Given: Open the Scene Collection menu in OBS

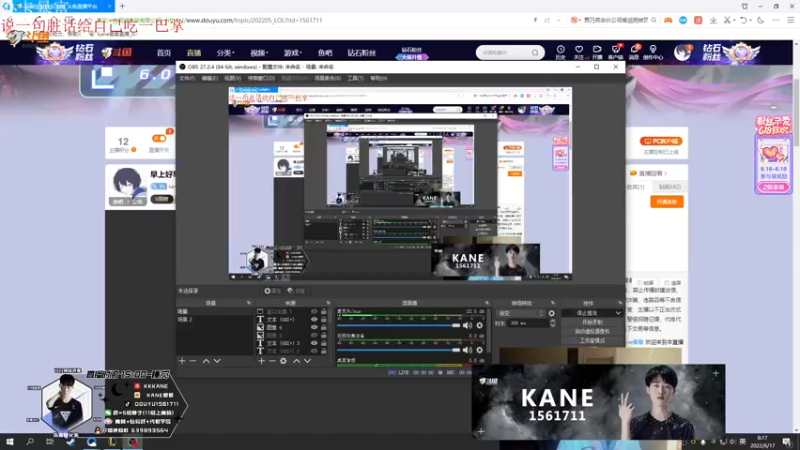Looking at the screenshot, I should [328, 79].
